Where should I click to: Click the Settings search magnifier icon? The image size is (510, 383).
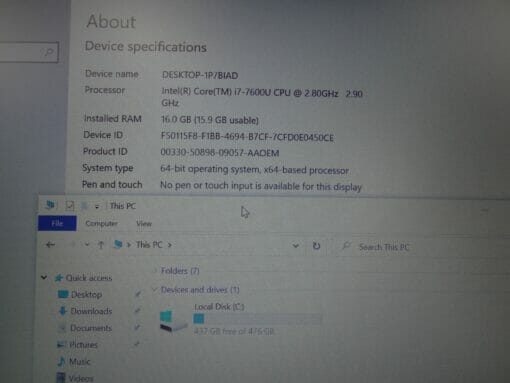click(x=49, y=52)
